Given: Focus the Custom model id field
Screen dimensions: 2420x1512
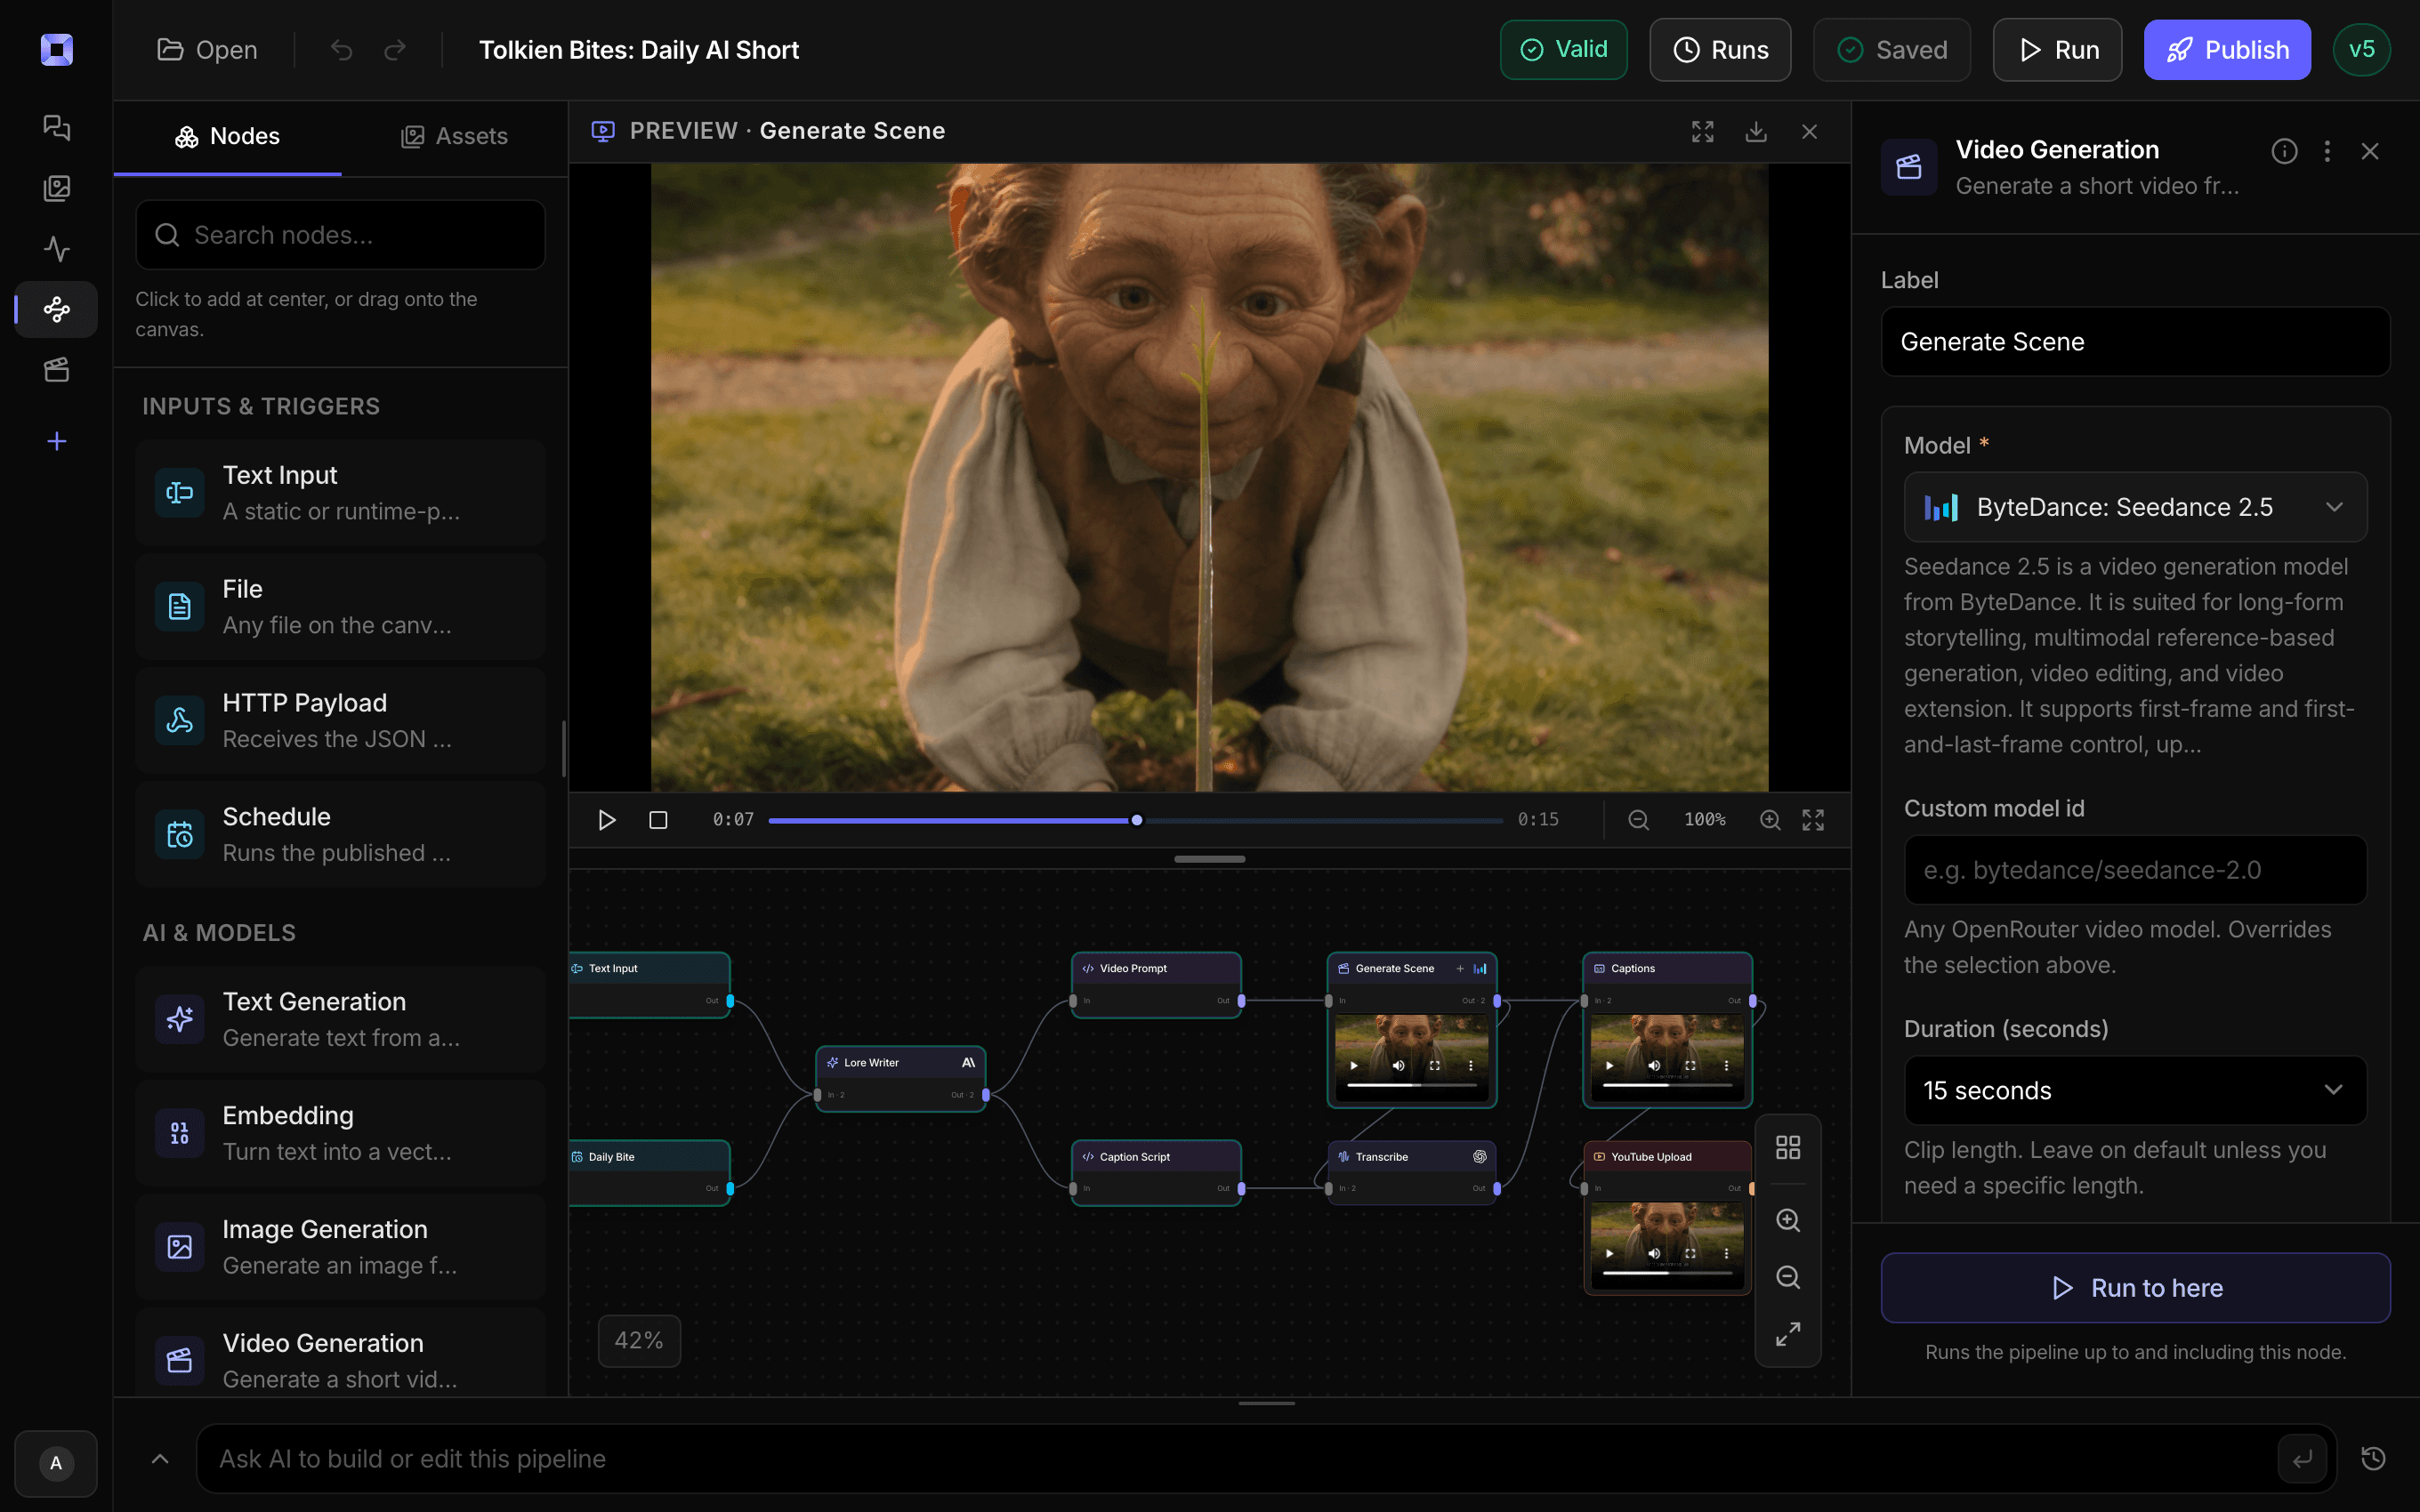Looking at the screenshot, I should (2135, 870).
